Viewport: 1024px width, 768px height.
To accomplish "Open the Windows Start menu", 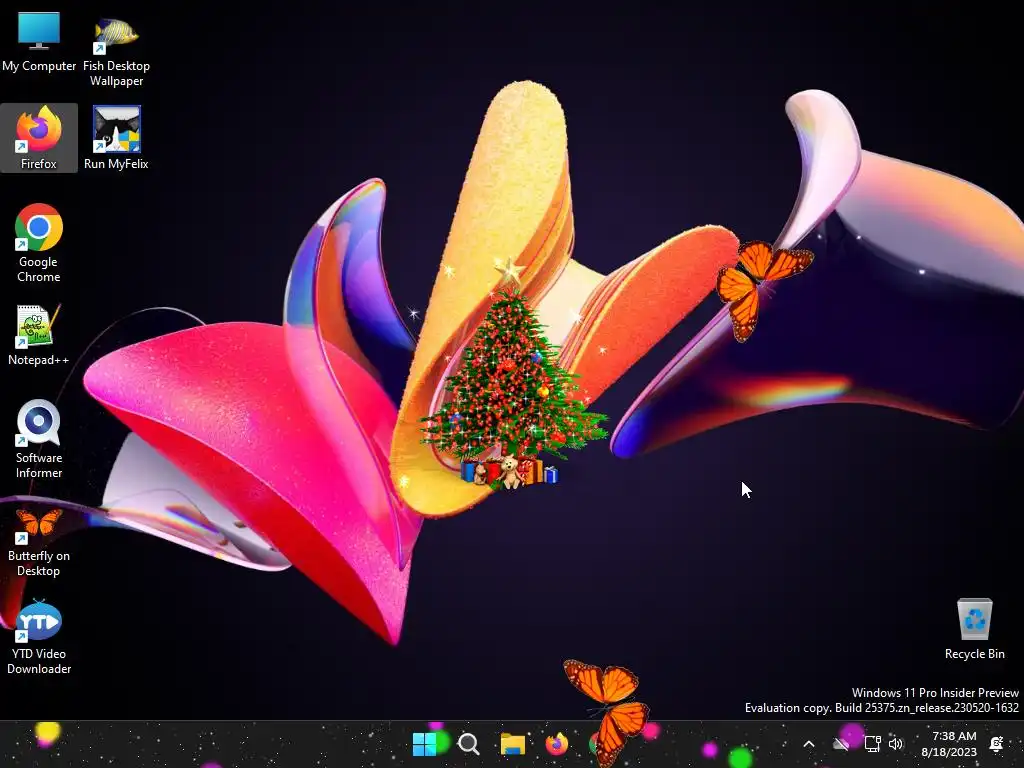I will 424,744.
